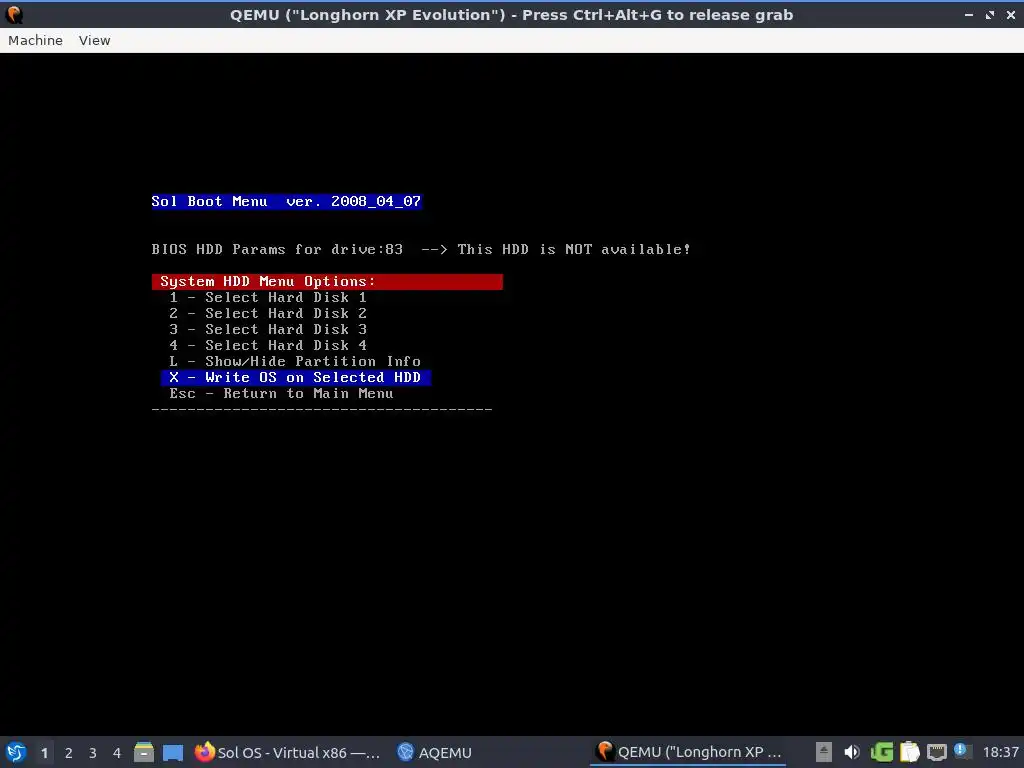Open the View menu
Viewport: 1024px width, 768px height.
tap(94, 40)
